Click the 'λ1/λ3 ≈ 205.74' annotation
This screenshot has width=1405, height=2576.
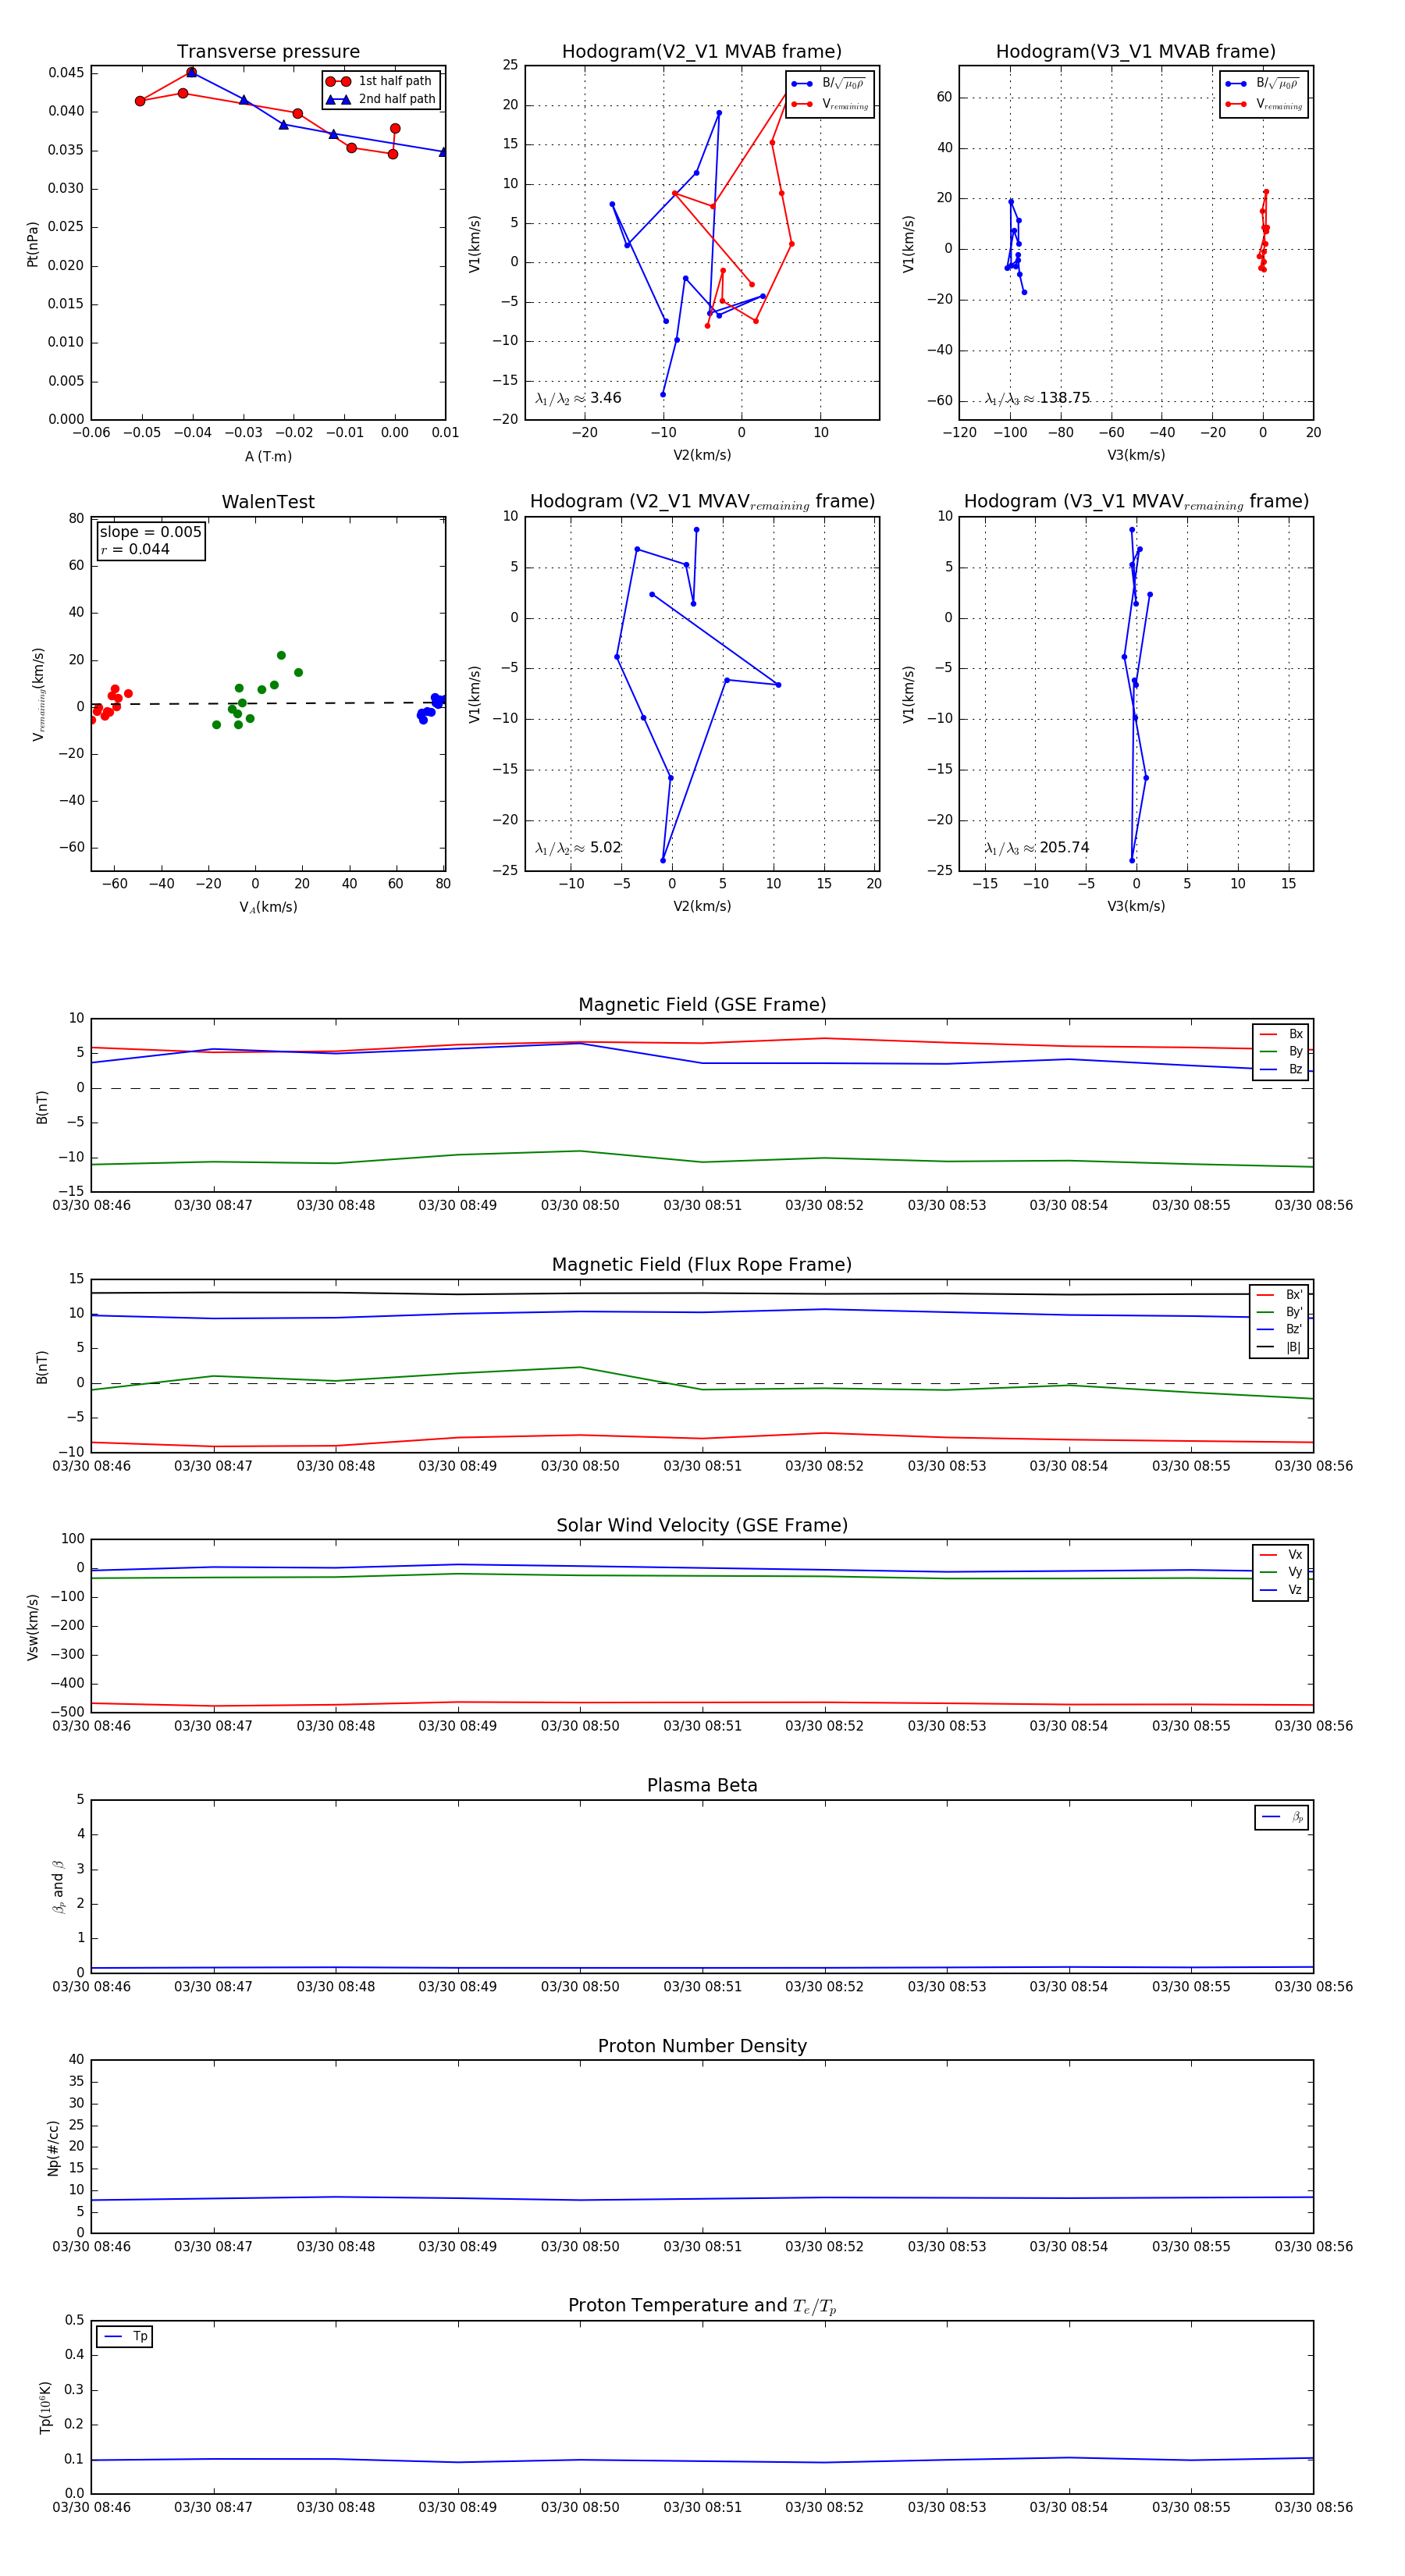(1037, 848)
